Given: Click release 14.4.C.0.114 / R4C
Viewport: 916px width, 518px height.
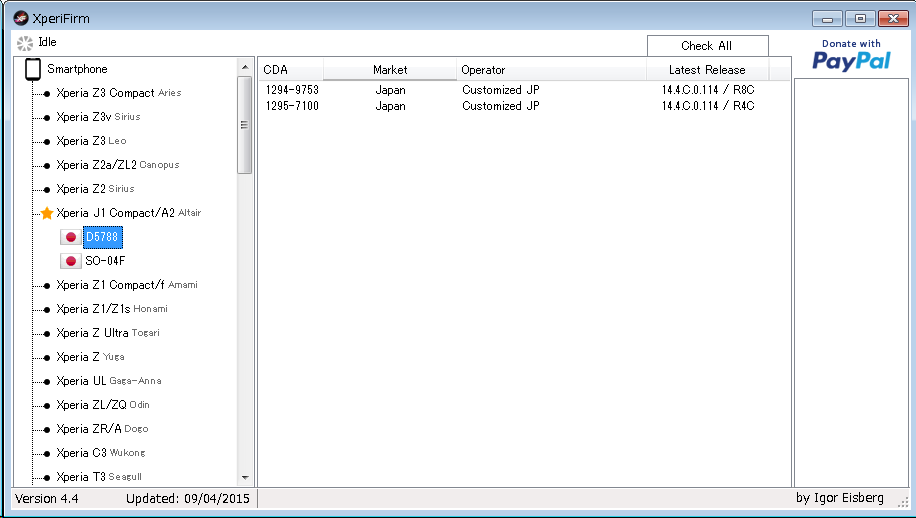Looking at the screenshot, I should tap(708, 106).
